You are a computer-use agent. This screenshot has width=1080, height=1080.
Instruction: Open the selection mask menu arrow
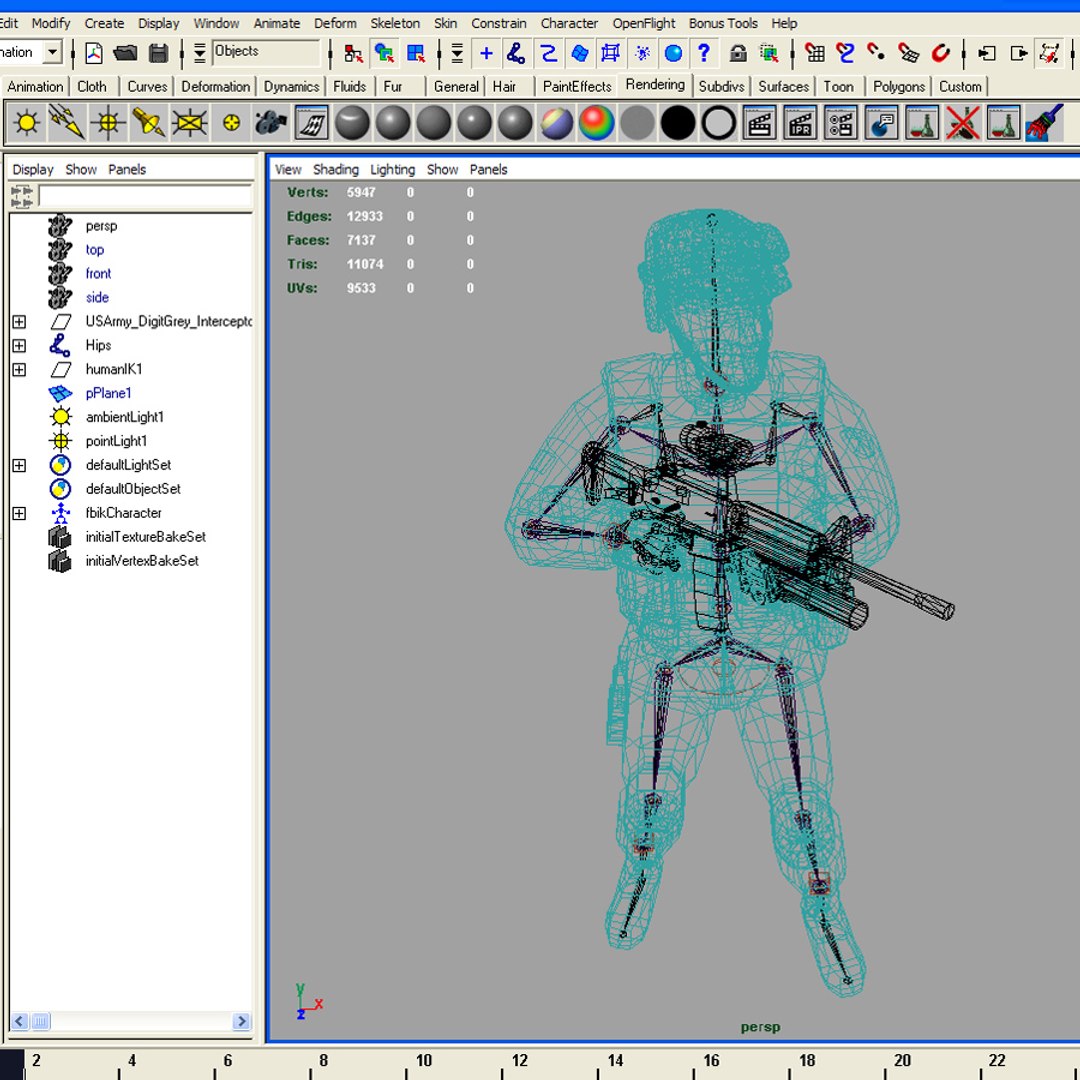click(x=200, y=53)
